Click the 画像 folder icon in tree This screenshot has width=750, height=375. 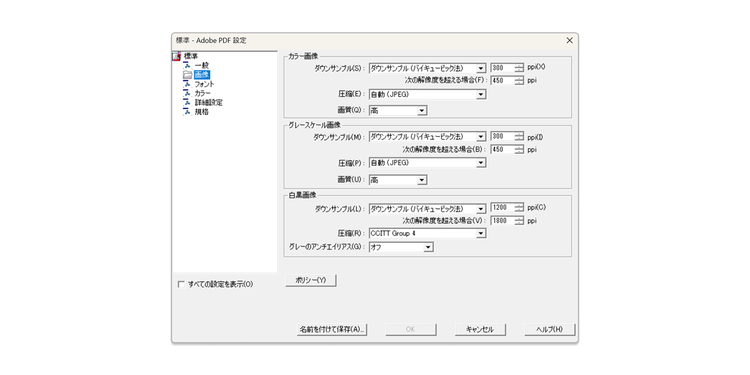click(187, 75)
